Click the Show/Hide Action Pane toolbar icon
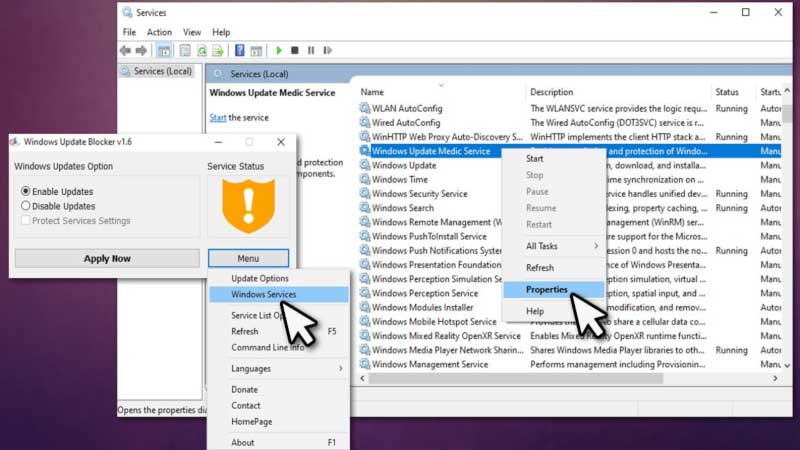This screenshot has height=450, width=800. (x=256, y=51)
